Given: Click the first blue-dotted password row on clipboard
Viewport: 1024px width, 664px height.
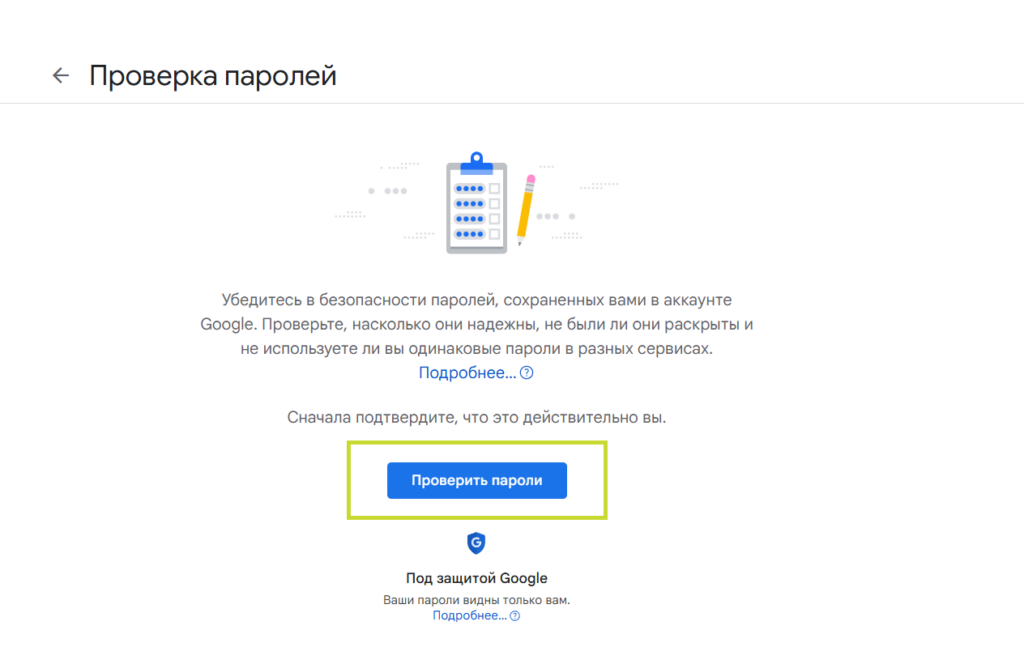Looking at the screenshot, I should tap(469, 188).
